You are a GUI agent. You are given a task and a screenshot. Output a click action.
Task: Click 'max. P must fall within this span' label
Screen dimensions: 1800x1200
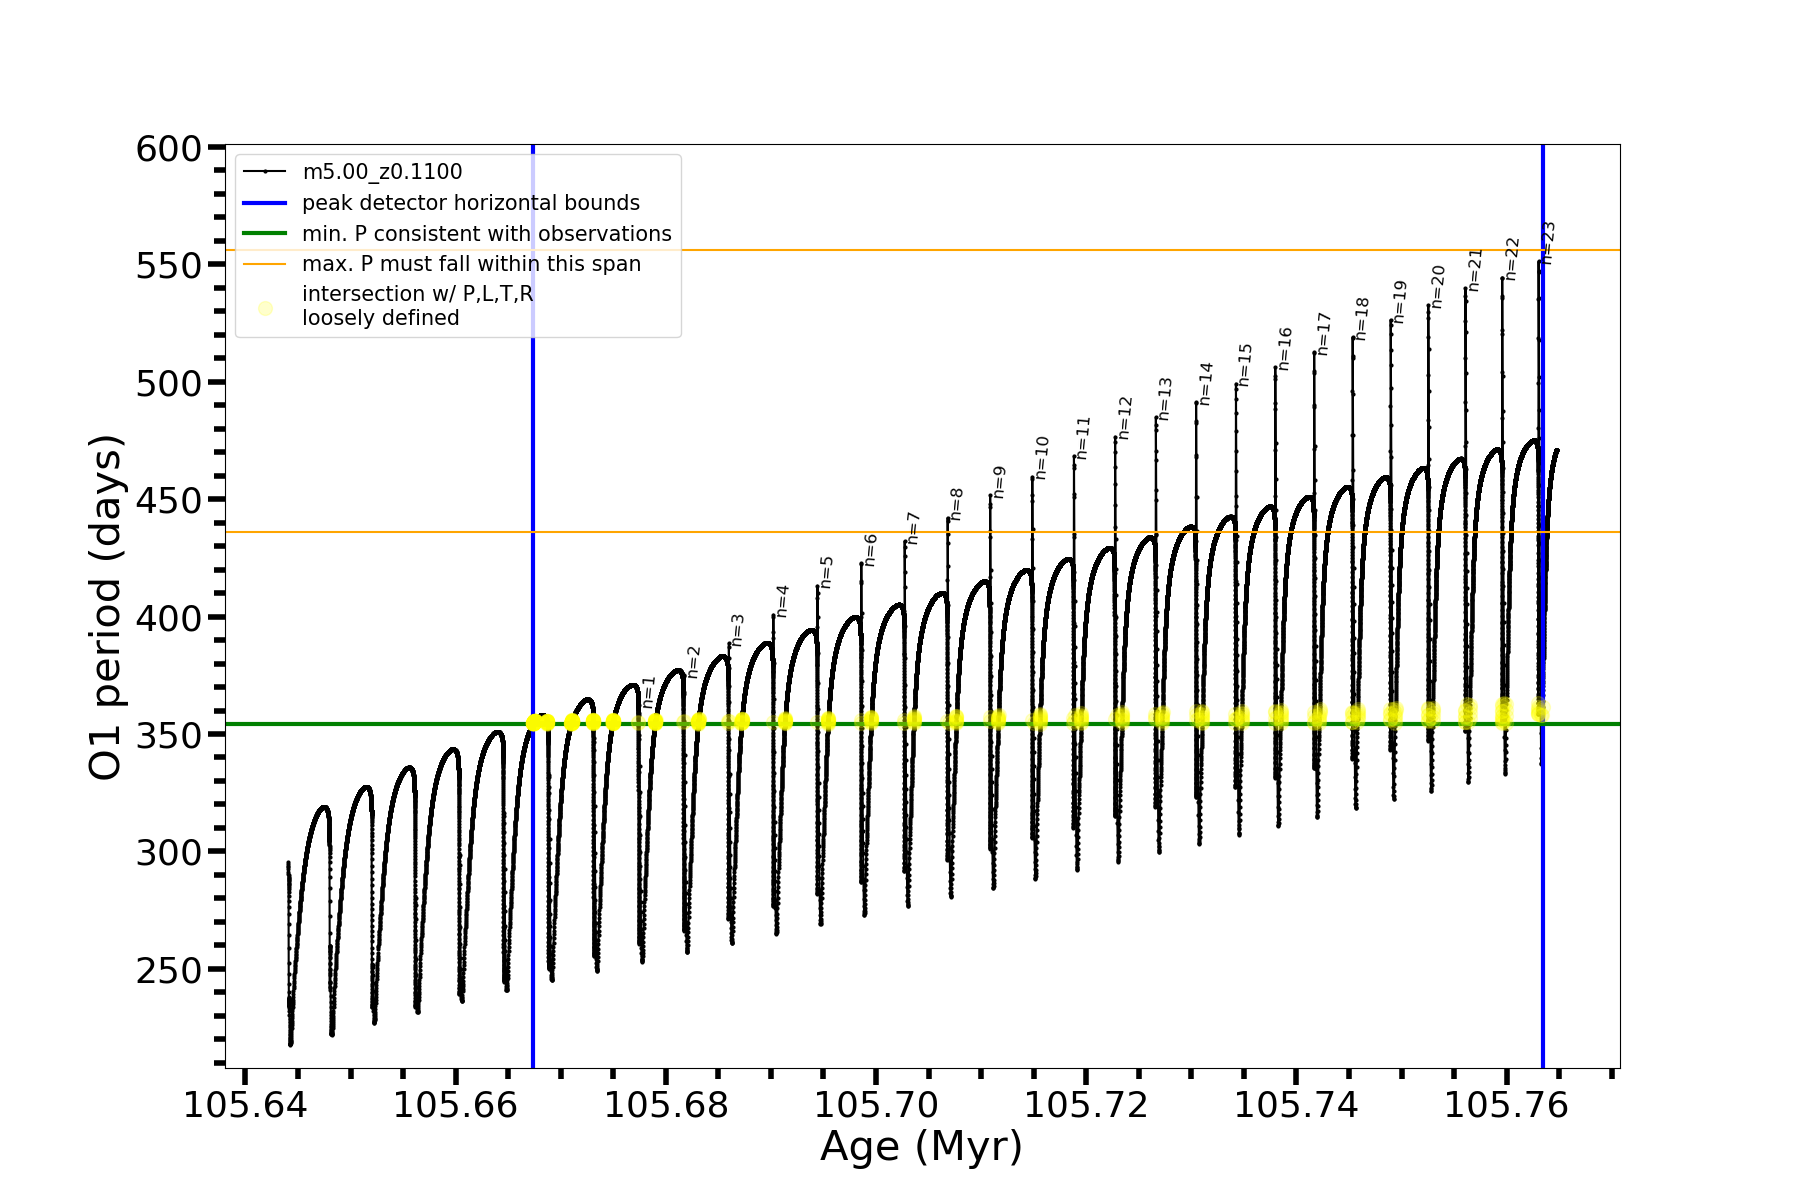pyautogui.click(x=471, y=264)
